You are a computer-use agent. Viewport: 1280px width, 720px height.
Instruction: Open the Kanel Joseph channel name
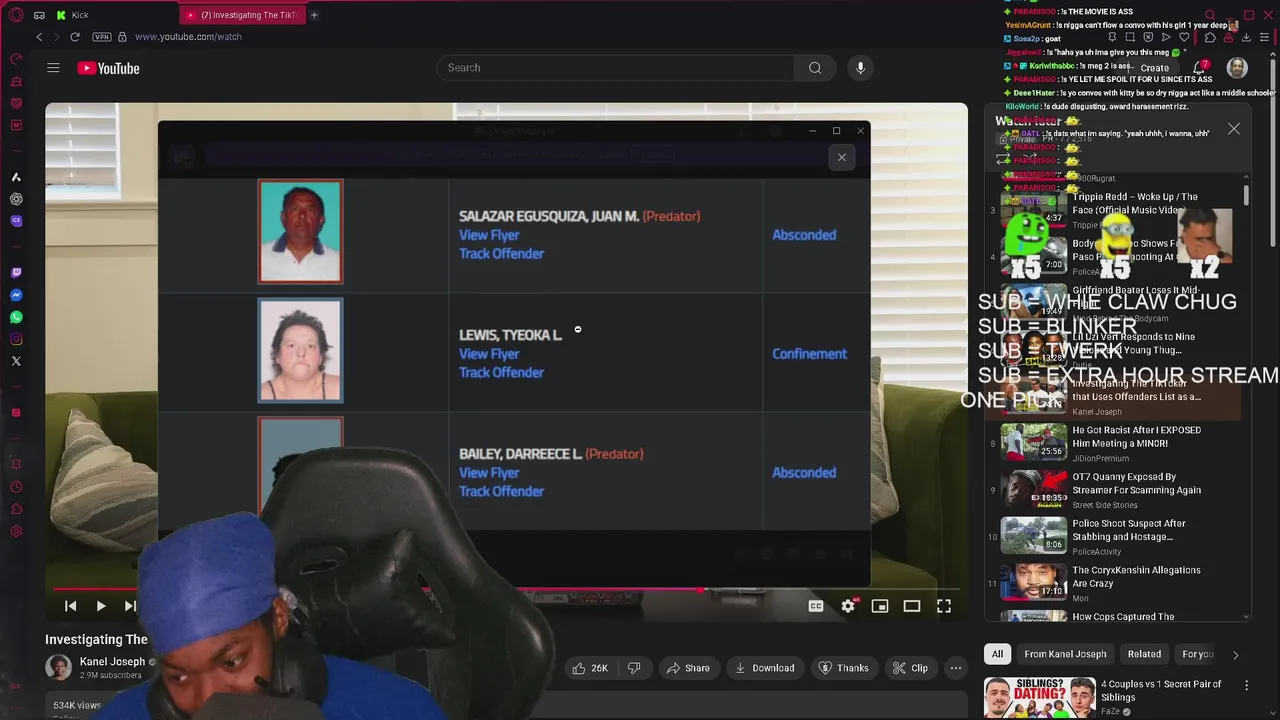[112, 662]
